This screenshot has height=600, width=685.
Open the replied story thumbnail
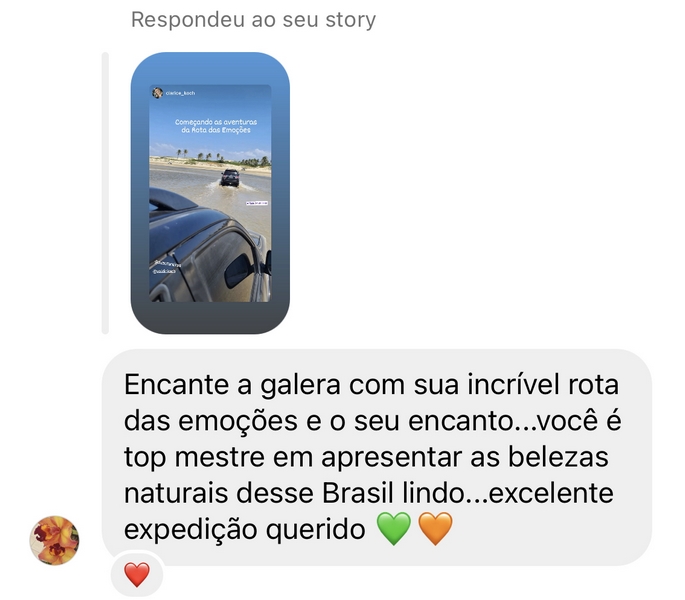210,193
